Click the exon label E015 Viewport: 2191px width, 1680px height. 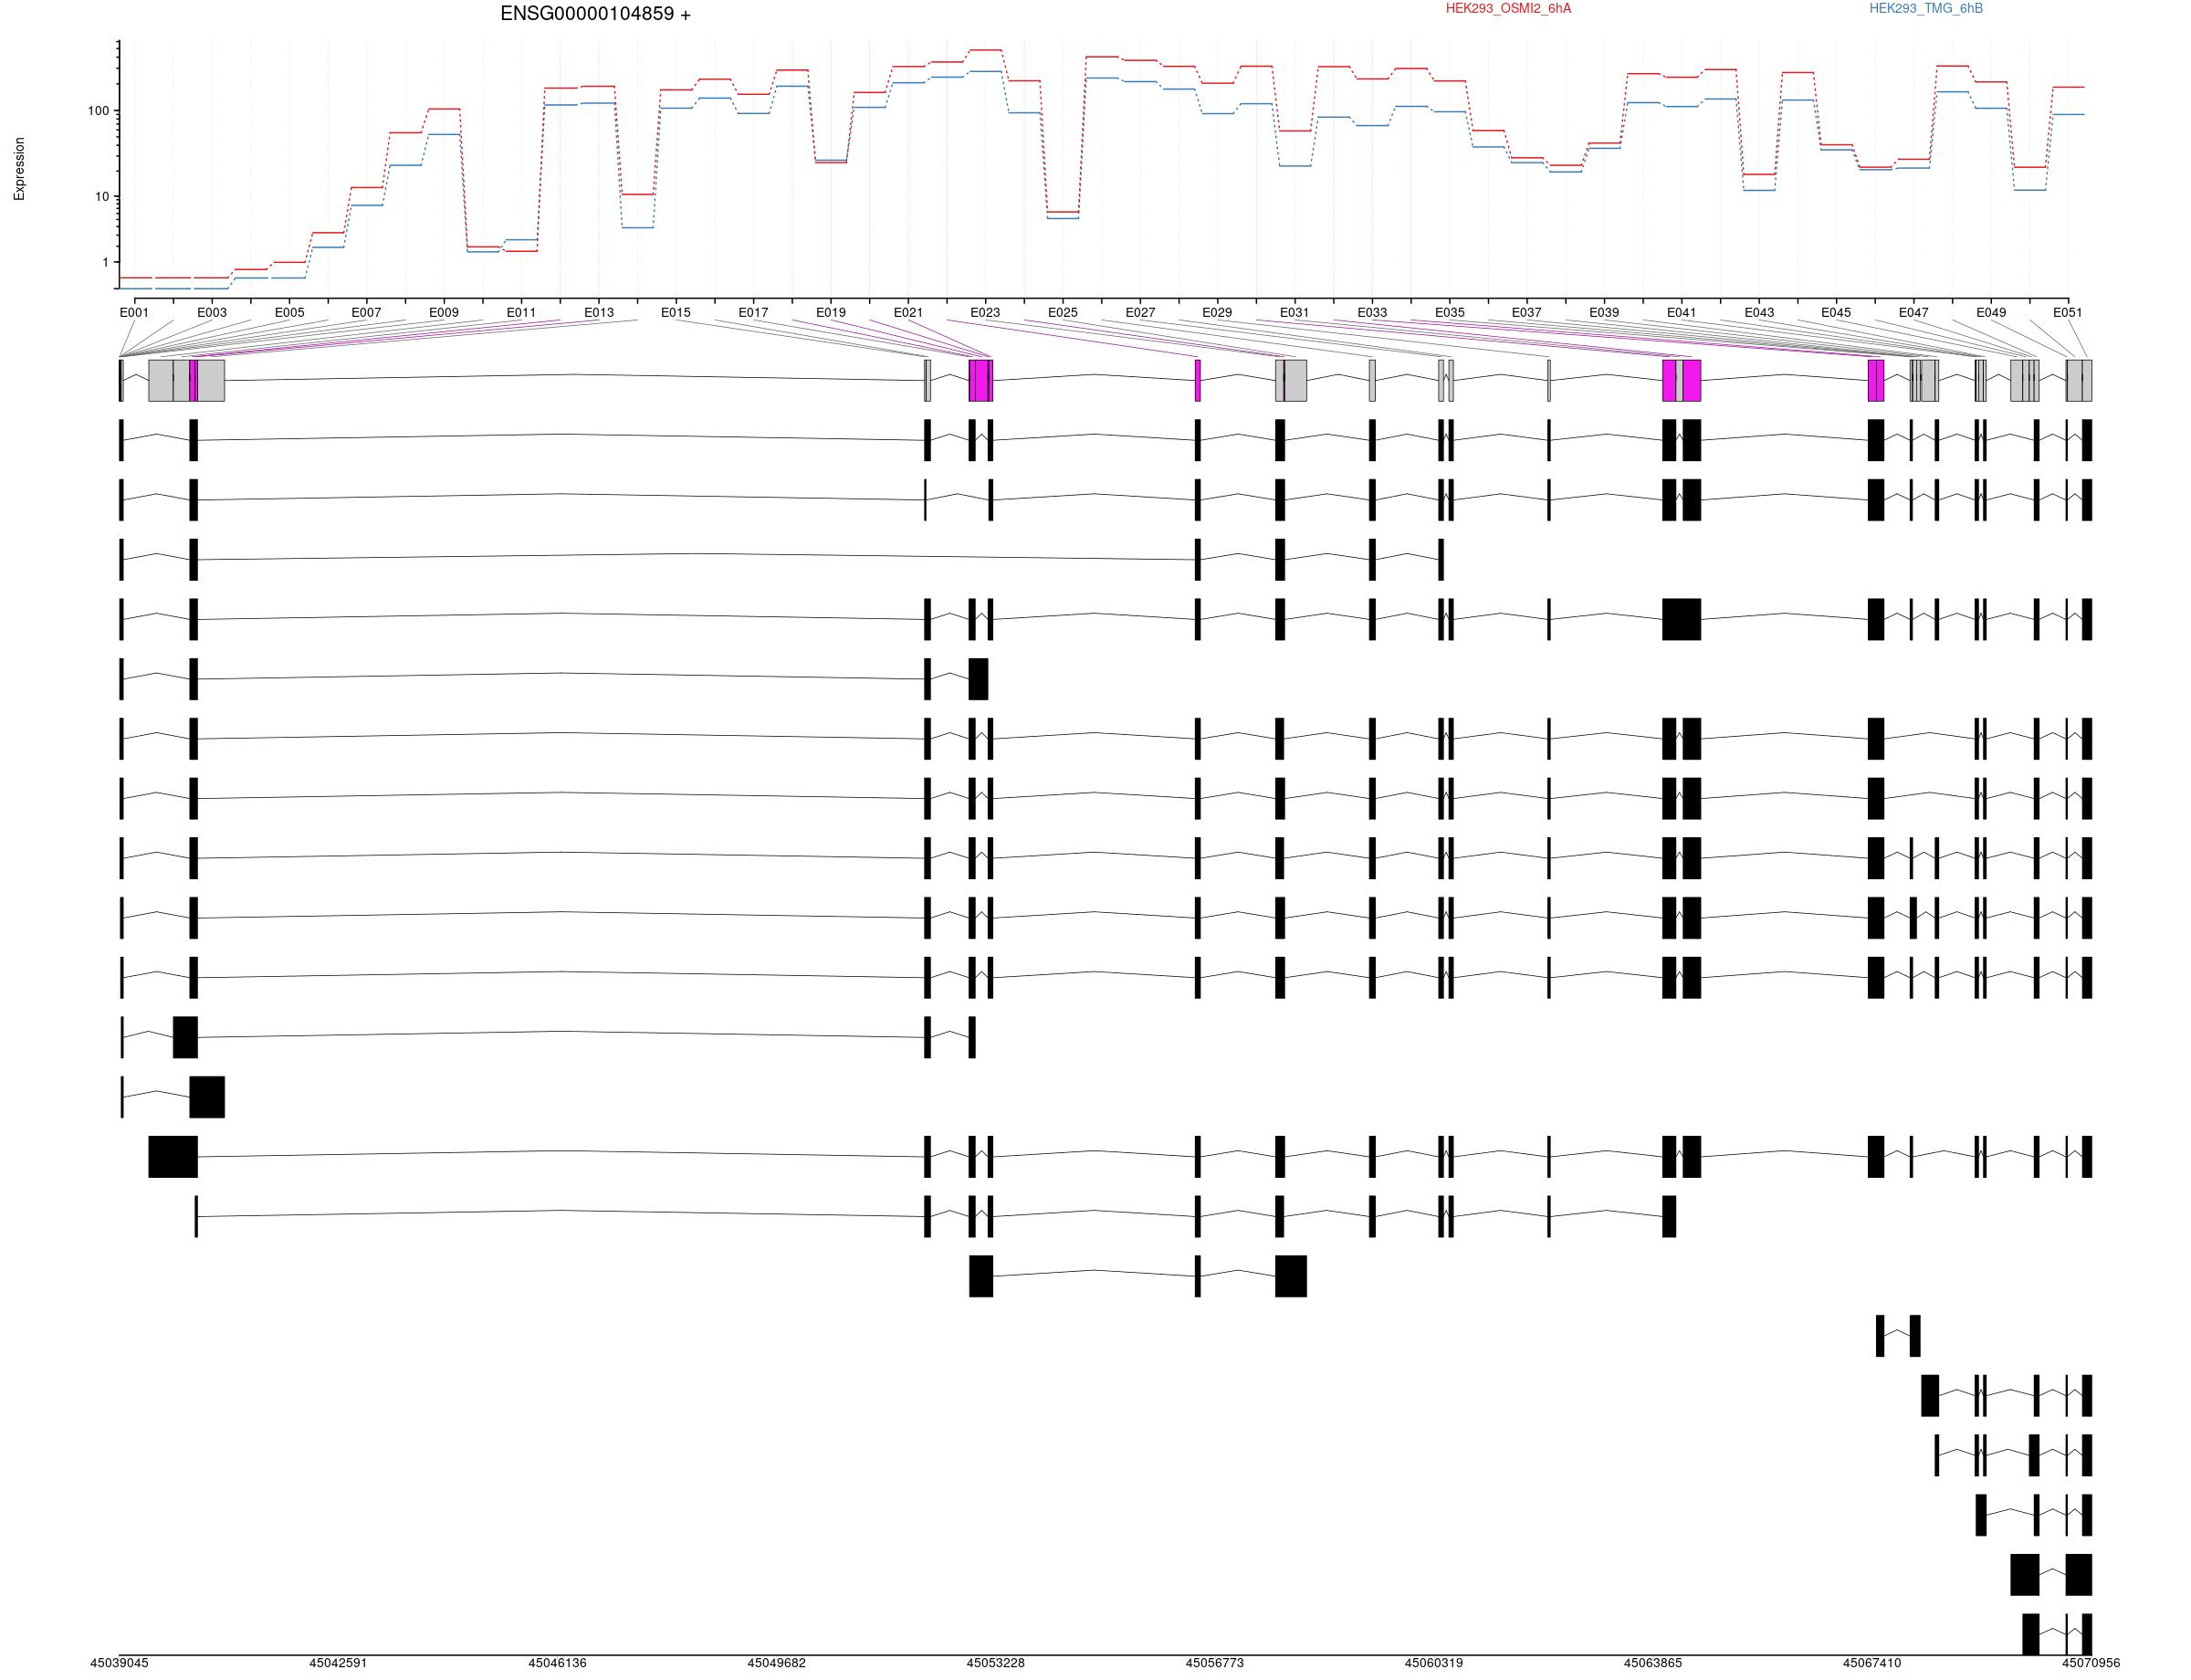[676, 312]
